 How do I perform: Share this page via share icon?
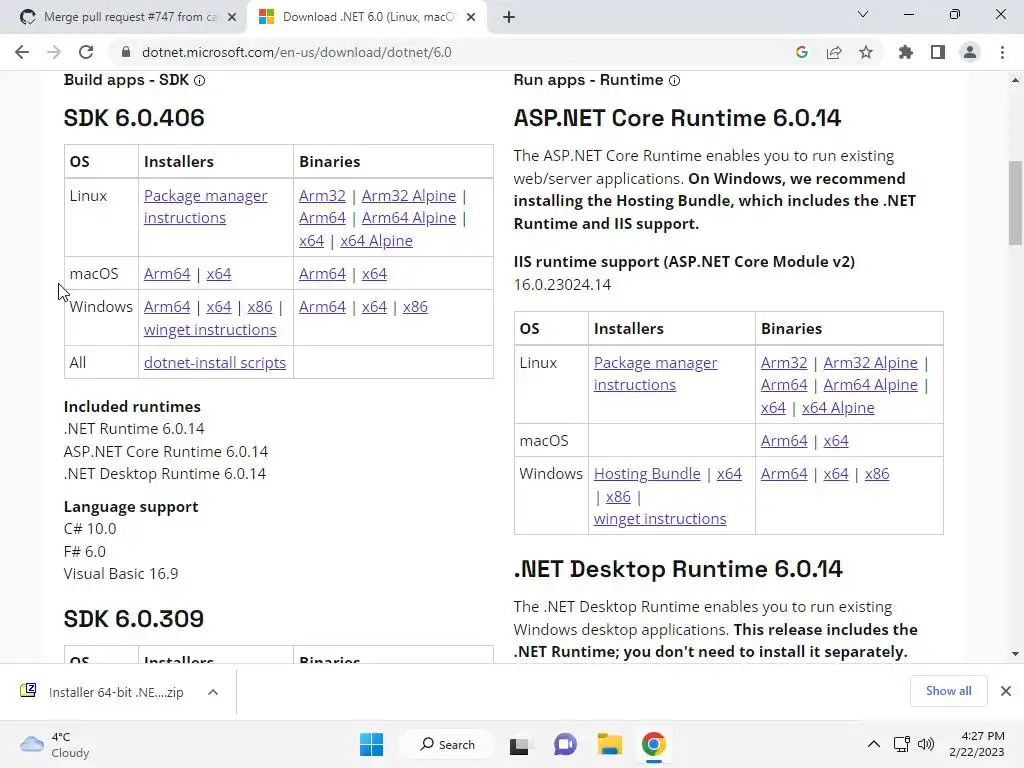pyautogui.click(x=834, y=52)
